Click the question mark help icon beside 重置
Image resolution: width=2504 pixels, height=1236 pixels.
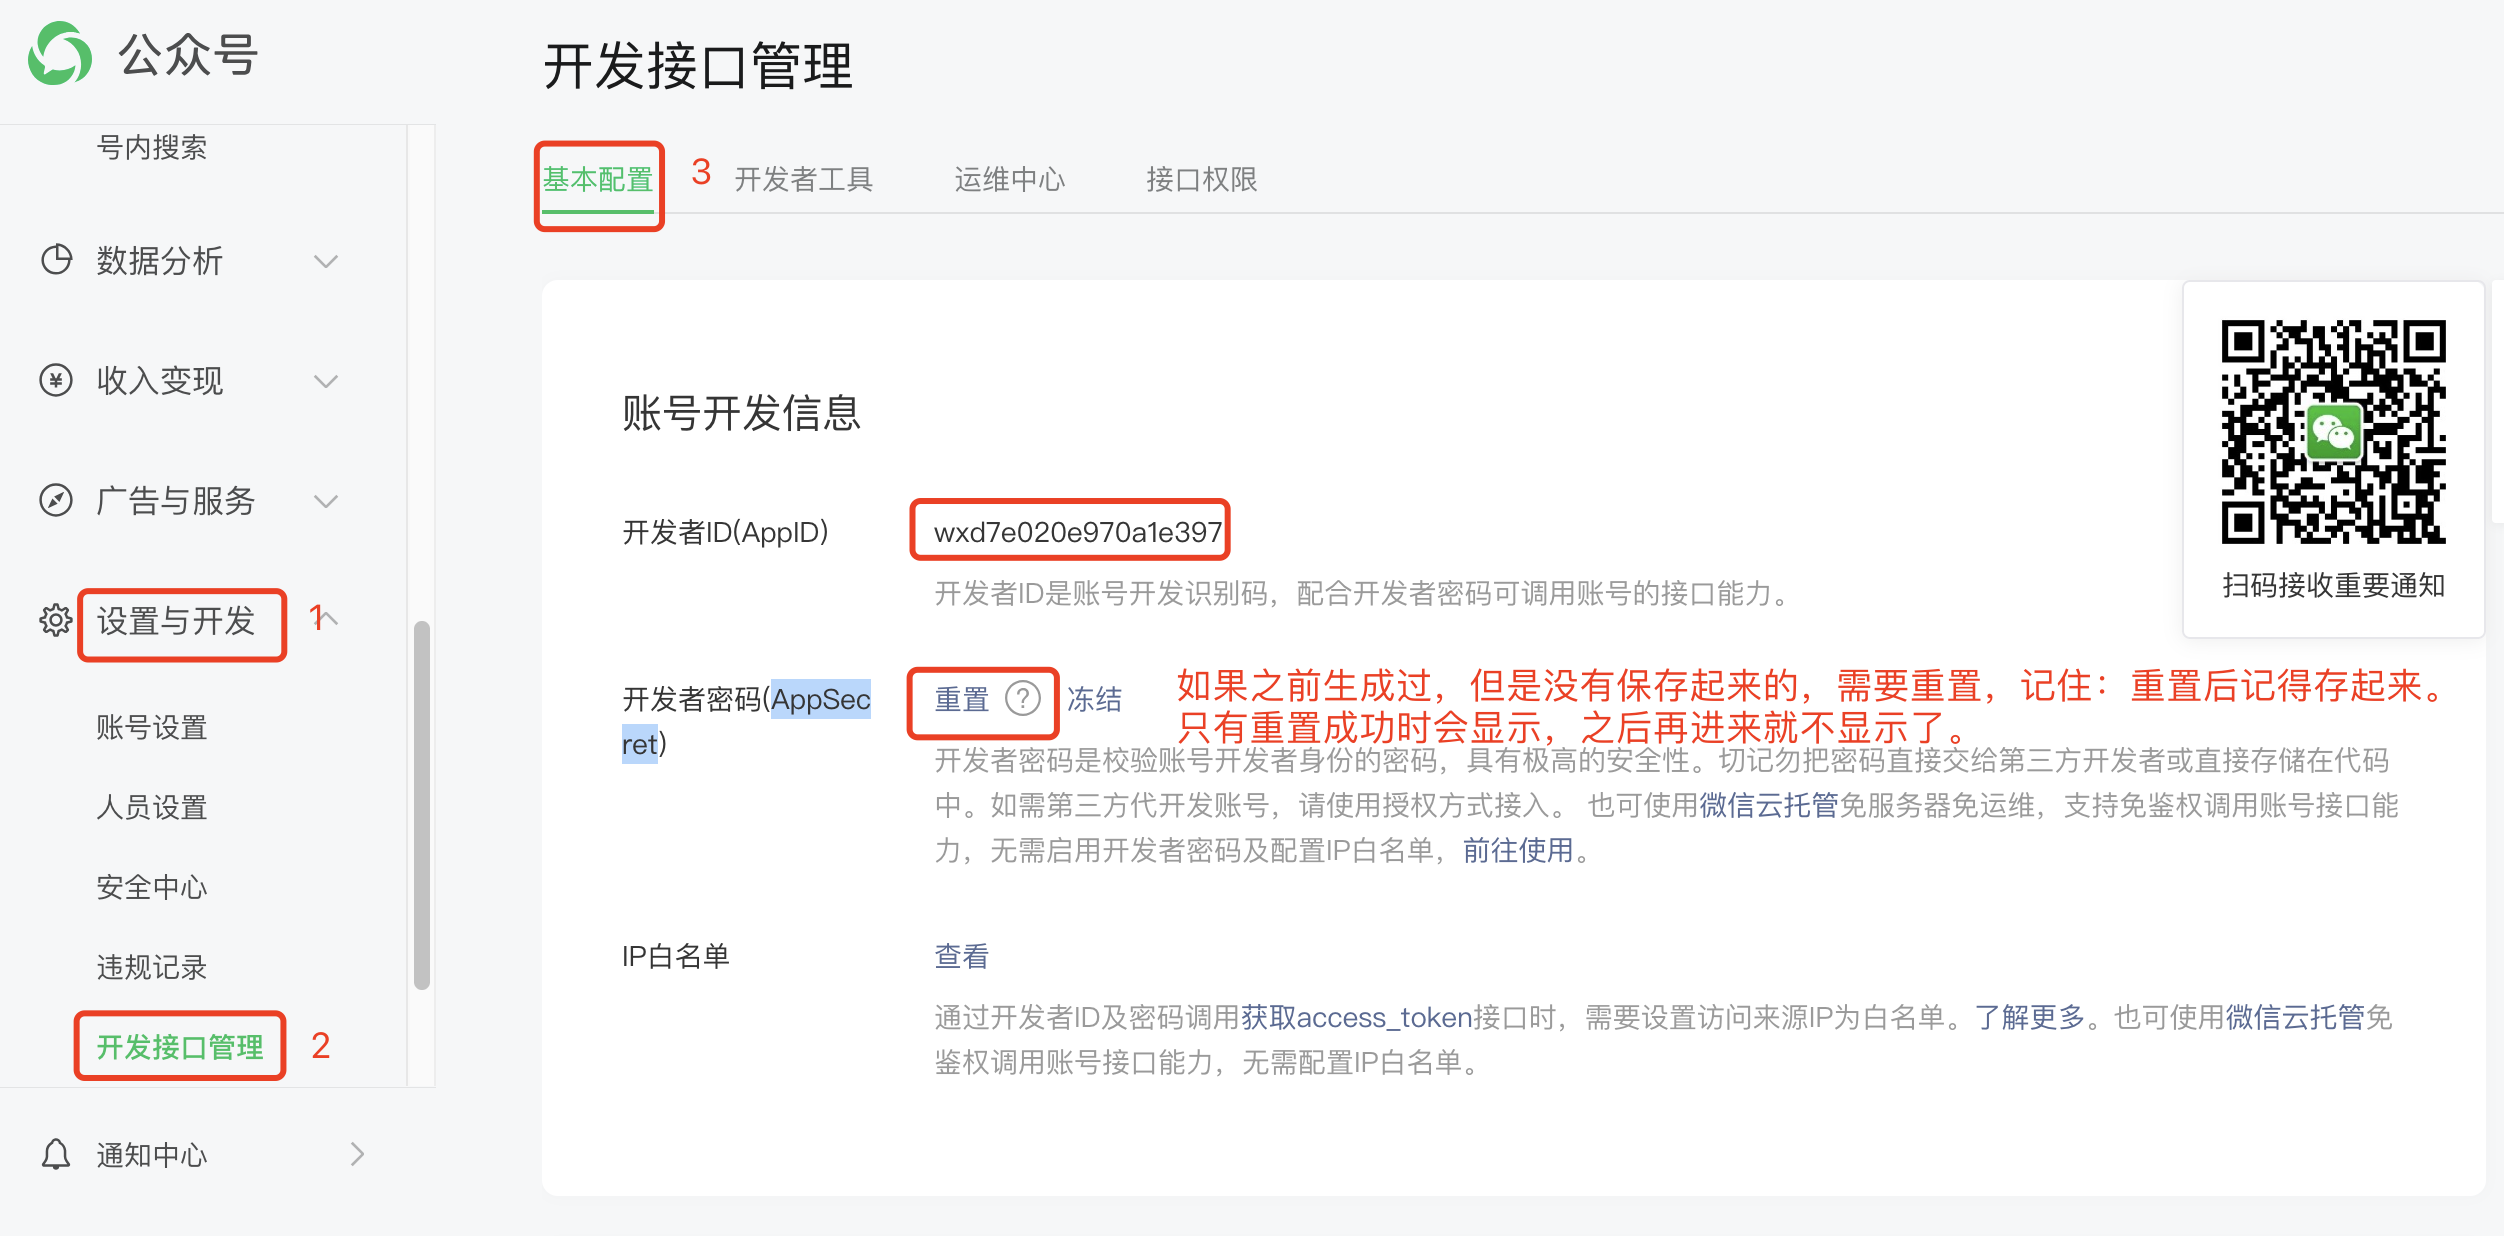pyautogui.click(x=1022, y=698)
